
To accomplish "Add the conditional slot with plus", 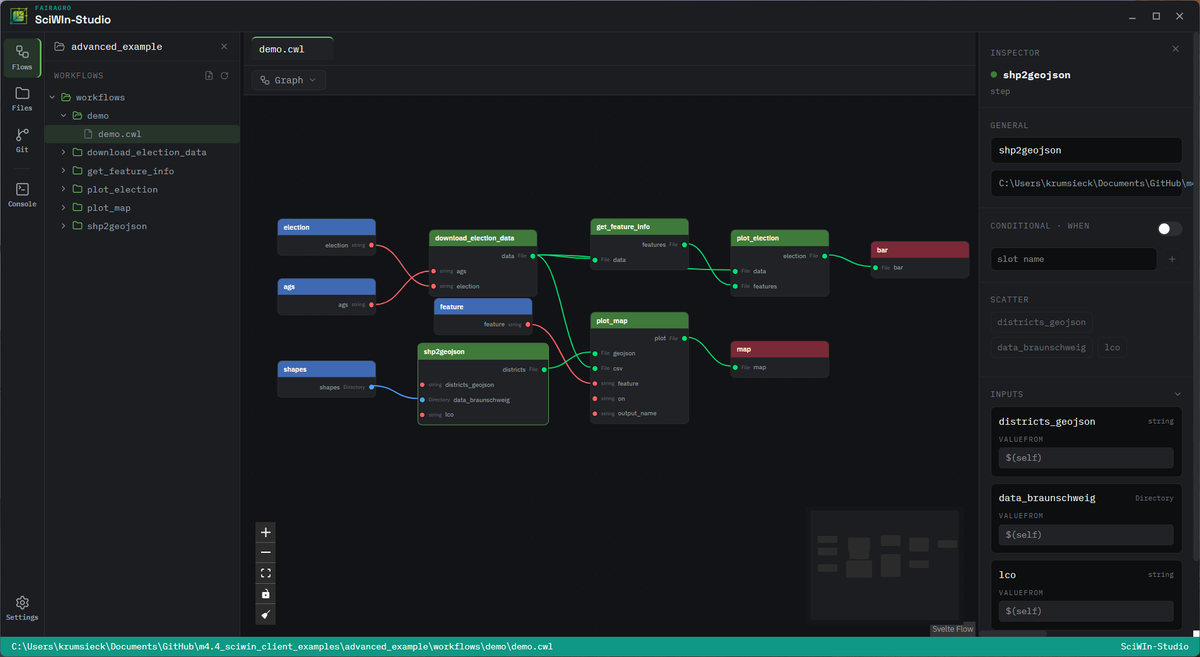I will [x=1172, y=259].
